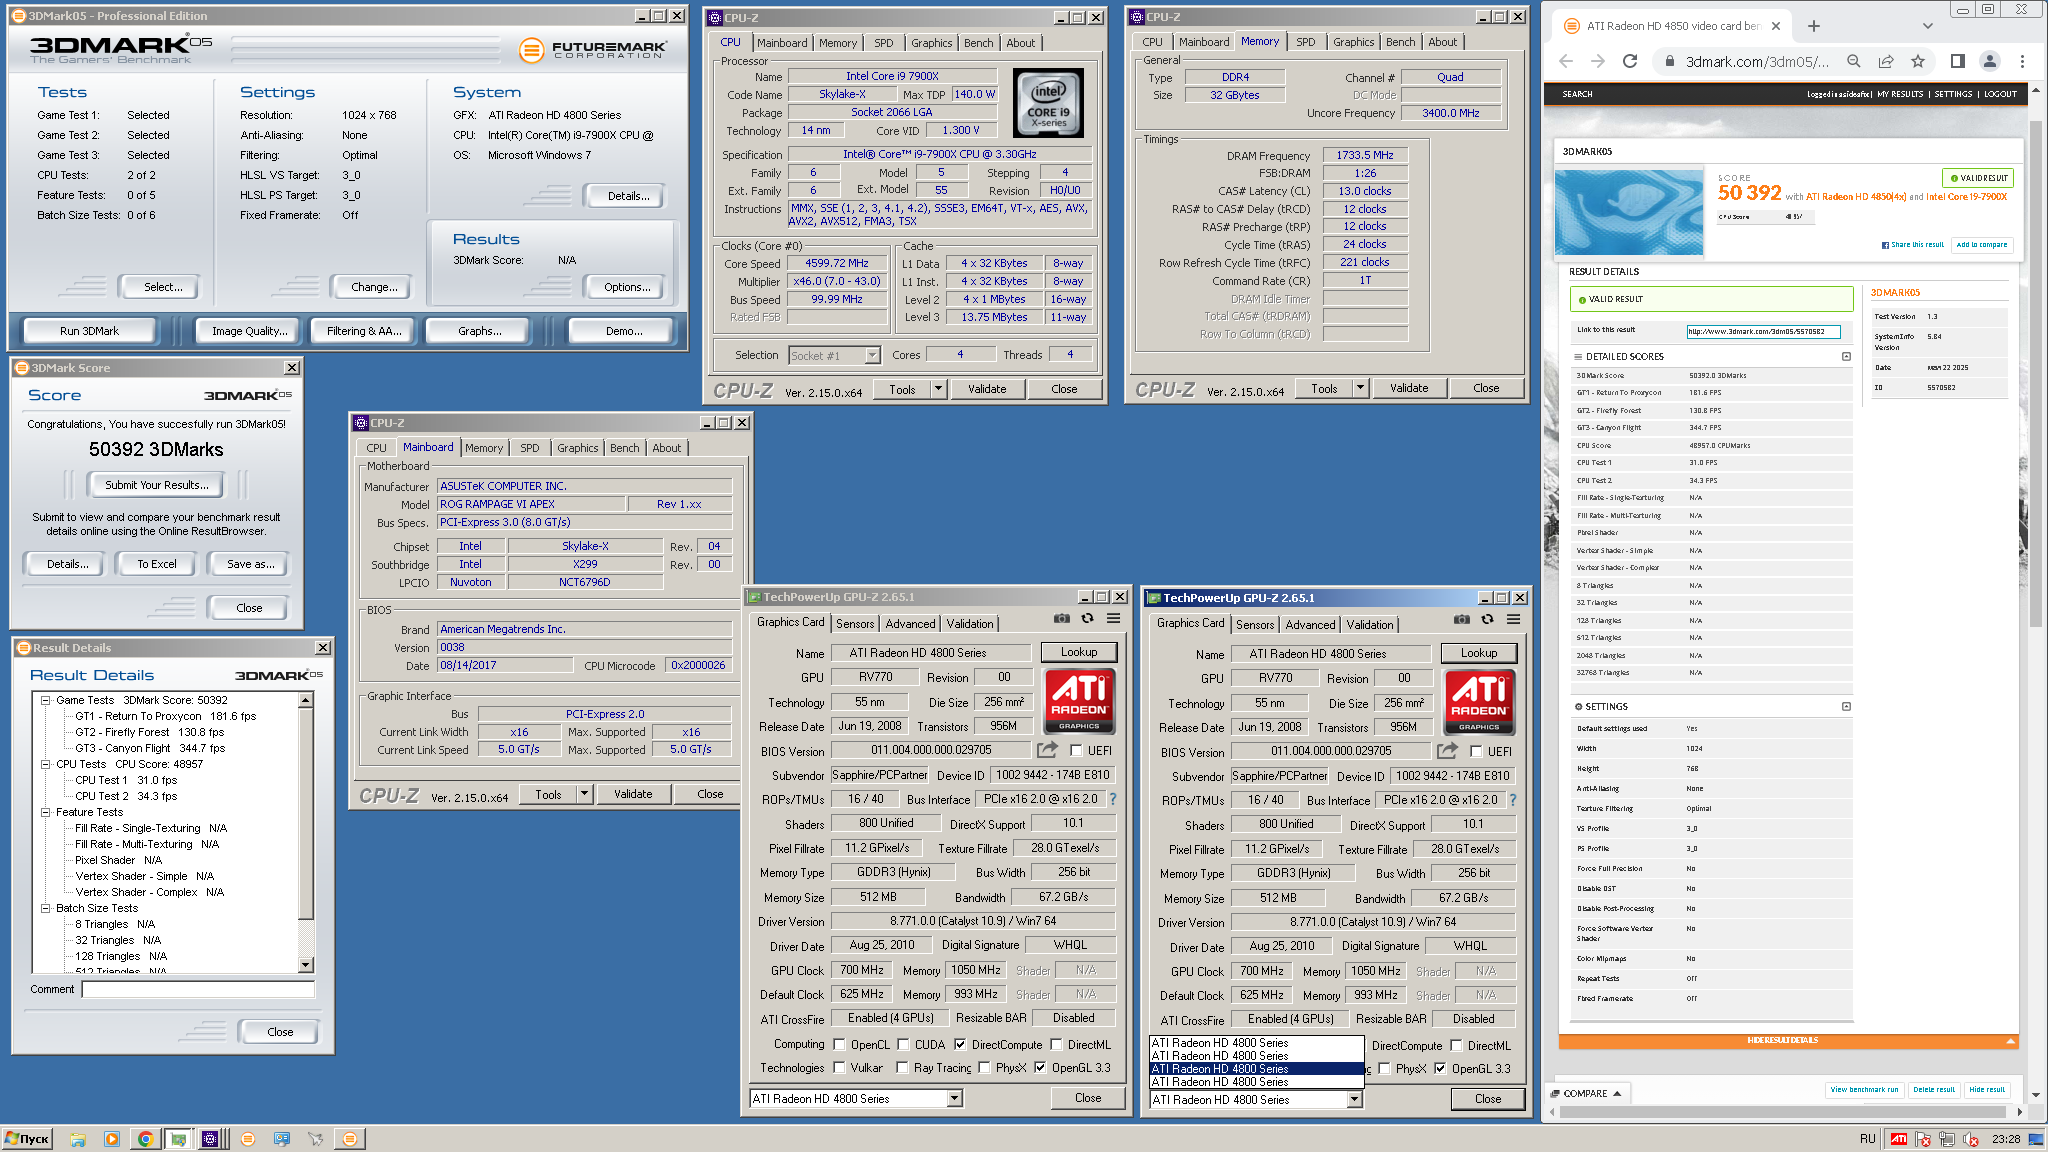The height and width of the screenshot is (1152, 2048).
Task: Switch to Bench tab in CPU-Z Mainboard window
Action: pyautogui.click(x=625, y=448)
